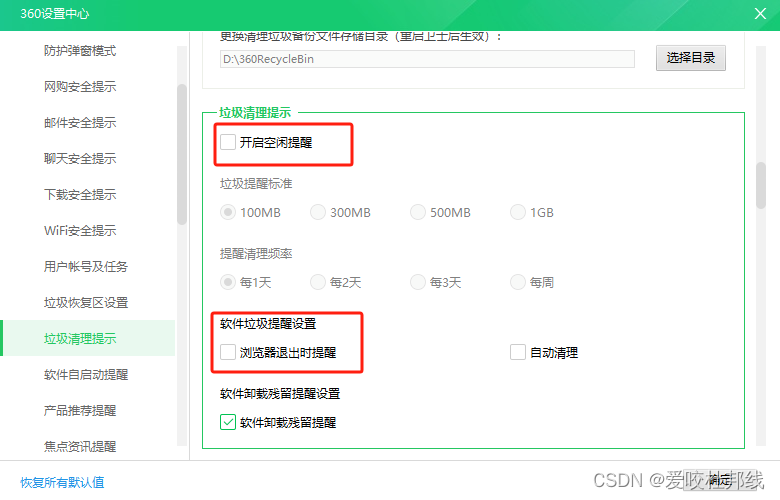Click the 软件垃圾提醒设置 heading

[268, 323]
